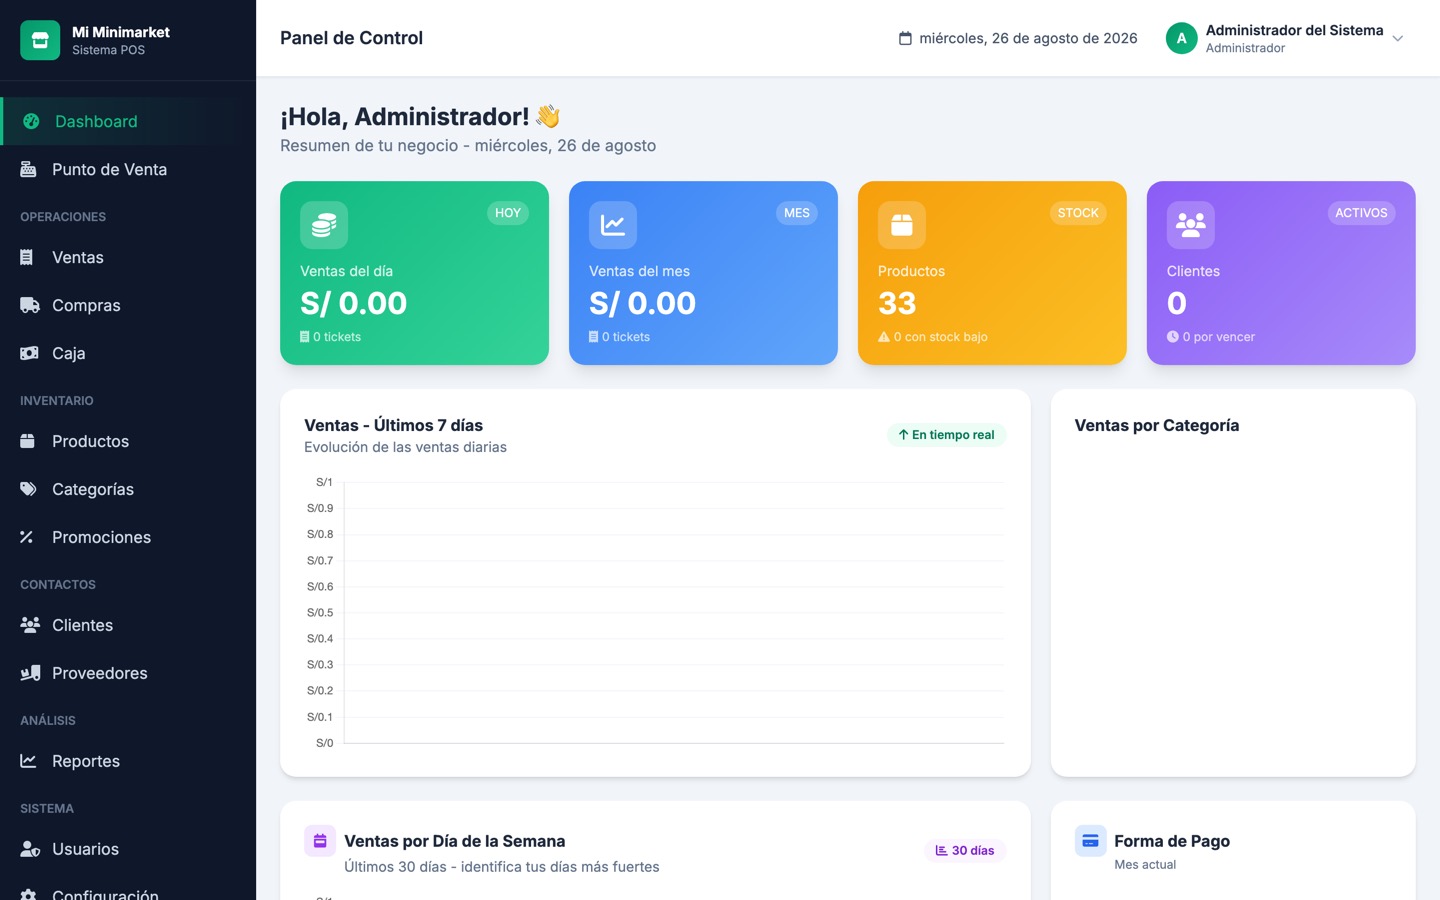Click the Promociones percent icon
This screenshot has width=1440, height=900.
[x=27, y=537]
